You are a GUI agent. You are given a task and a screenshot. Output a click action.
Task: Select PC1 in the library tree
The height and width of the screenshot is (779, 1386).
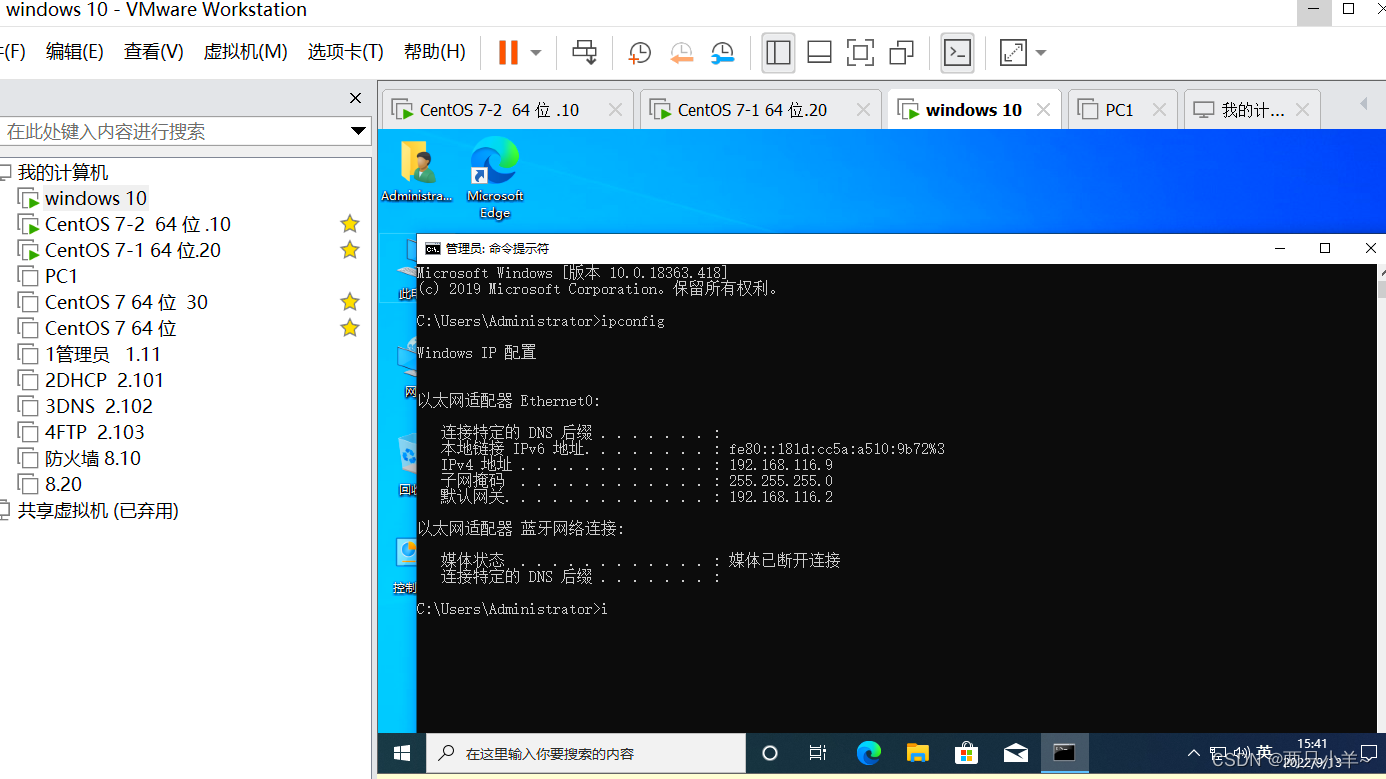(61, 276)
